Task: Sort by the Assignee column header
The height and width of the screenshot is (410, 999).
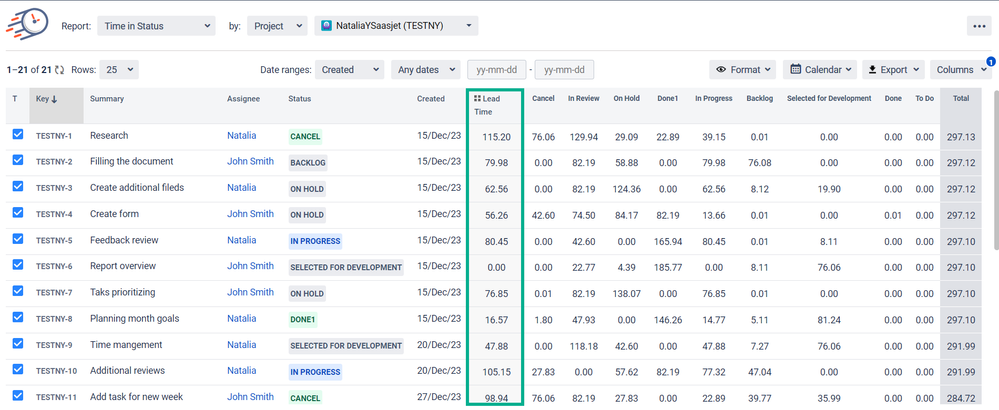Action: coord(243,99)
